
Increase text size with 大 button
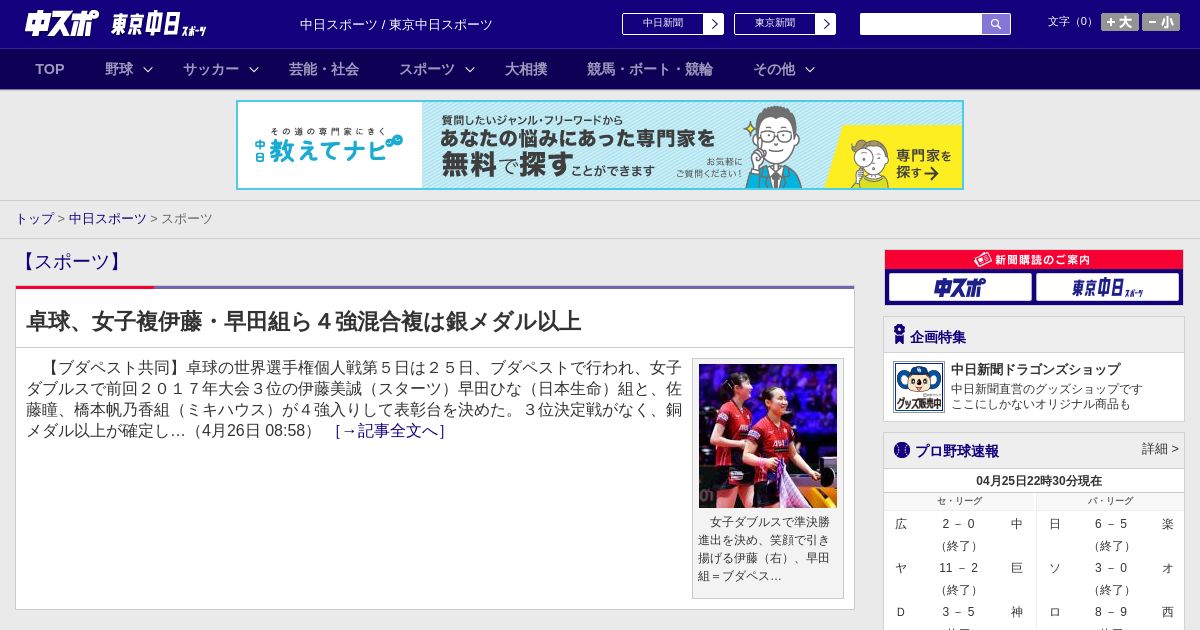click(1120, 22)
